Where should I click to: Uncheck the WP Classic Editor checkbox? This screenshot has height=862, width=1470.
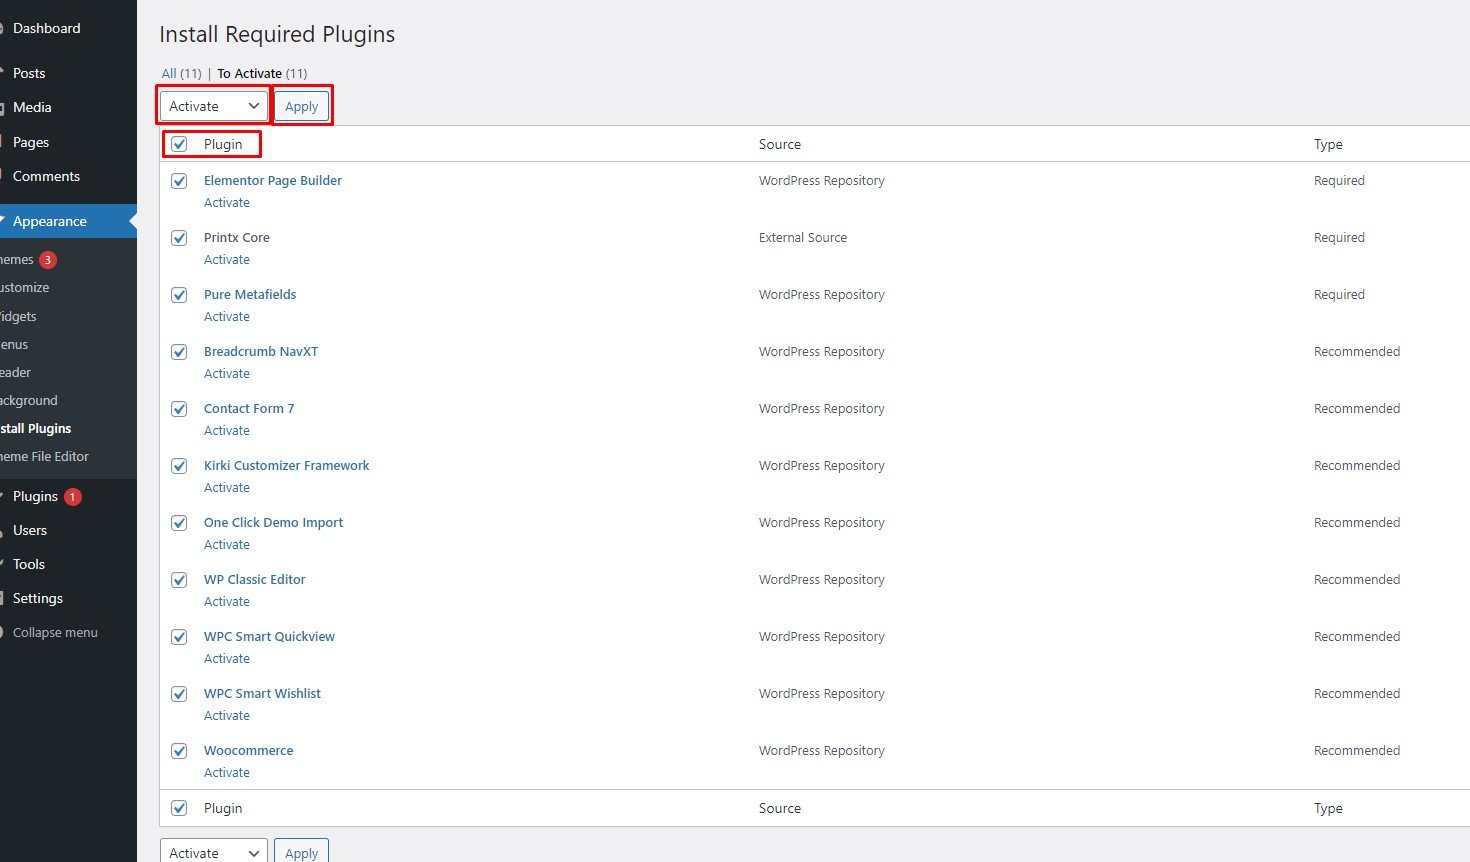[x=179, y=580]
